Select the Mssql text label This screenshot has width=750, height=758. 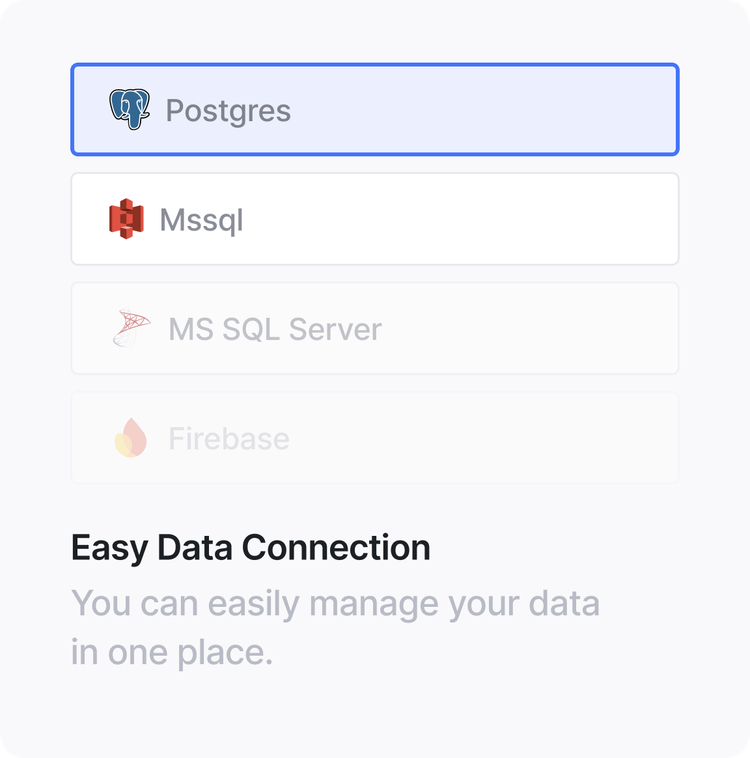201,220
